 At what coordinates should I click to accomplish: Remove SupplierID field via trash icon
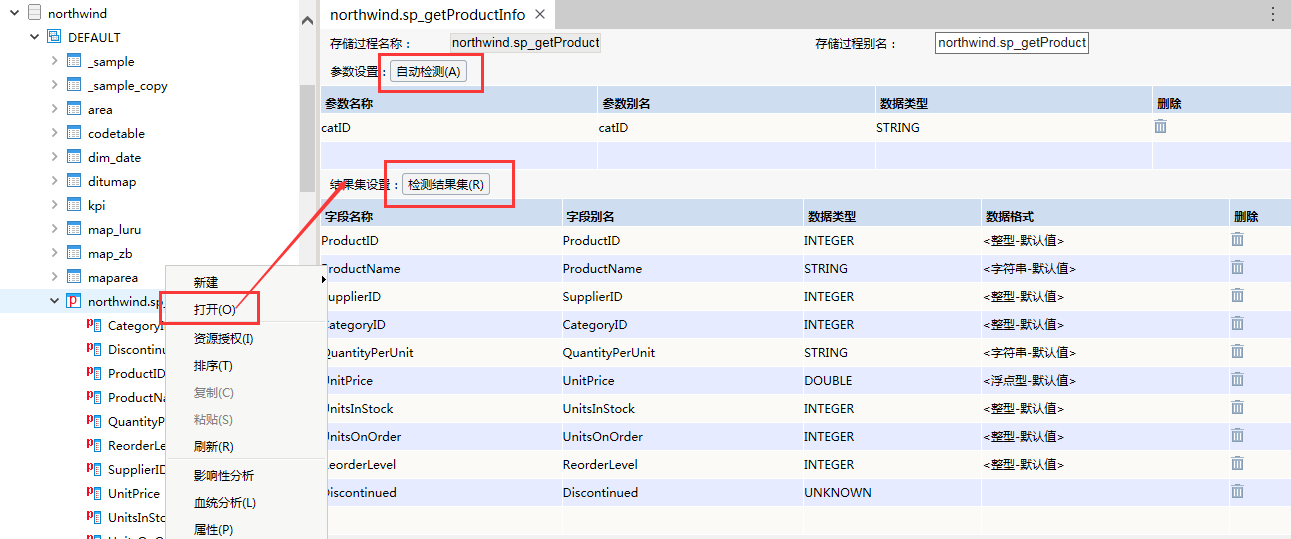[1237, 296]
